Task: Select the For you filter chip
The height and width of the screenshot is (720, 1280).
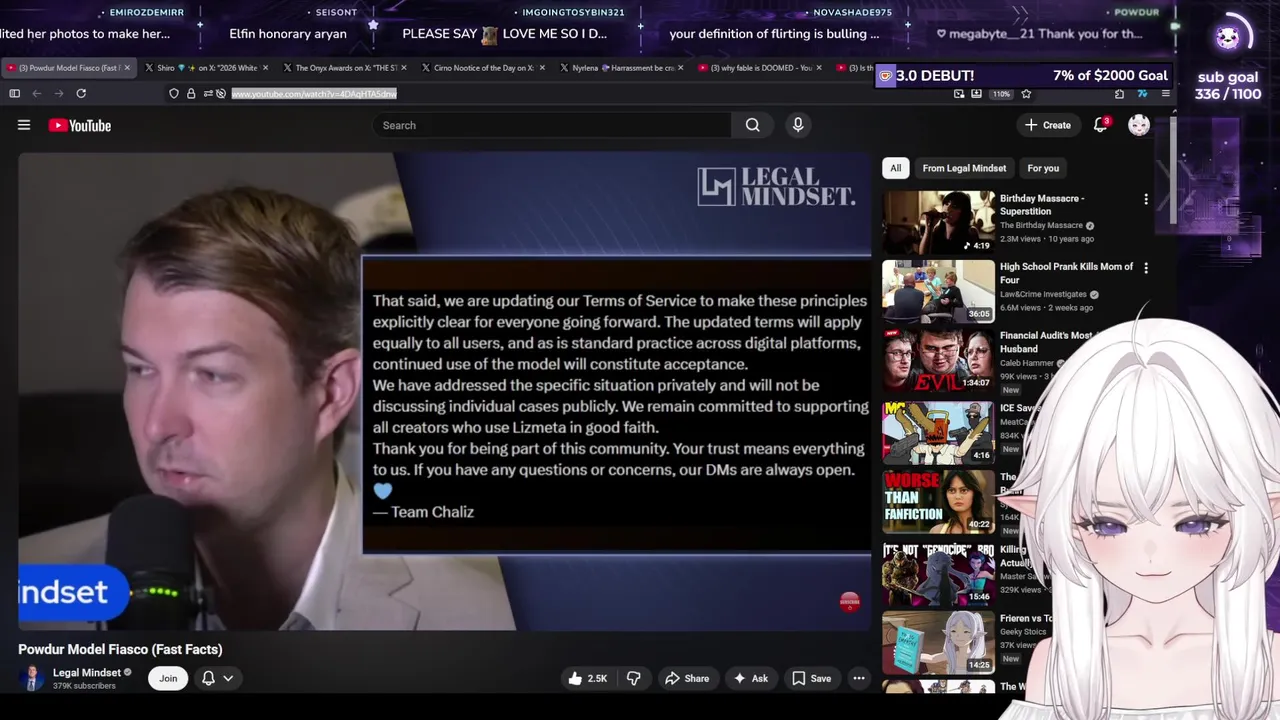Action: tap(1043, 168)
